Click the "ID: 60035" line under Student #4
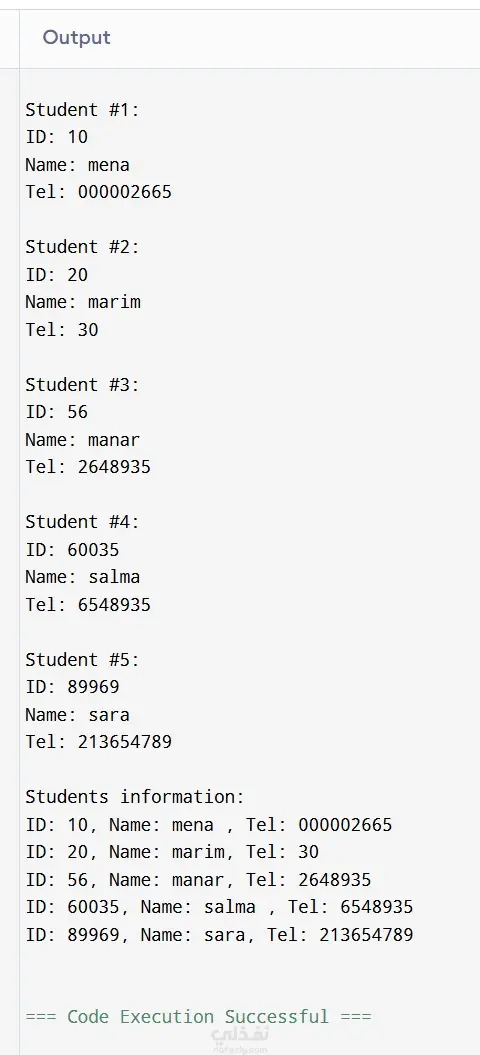Viewport: 480px width, 1055px height. tap(72, 550)
